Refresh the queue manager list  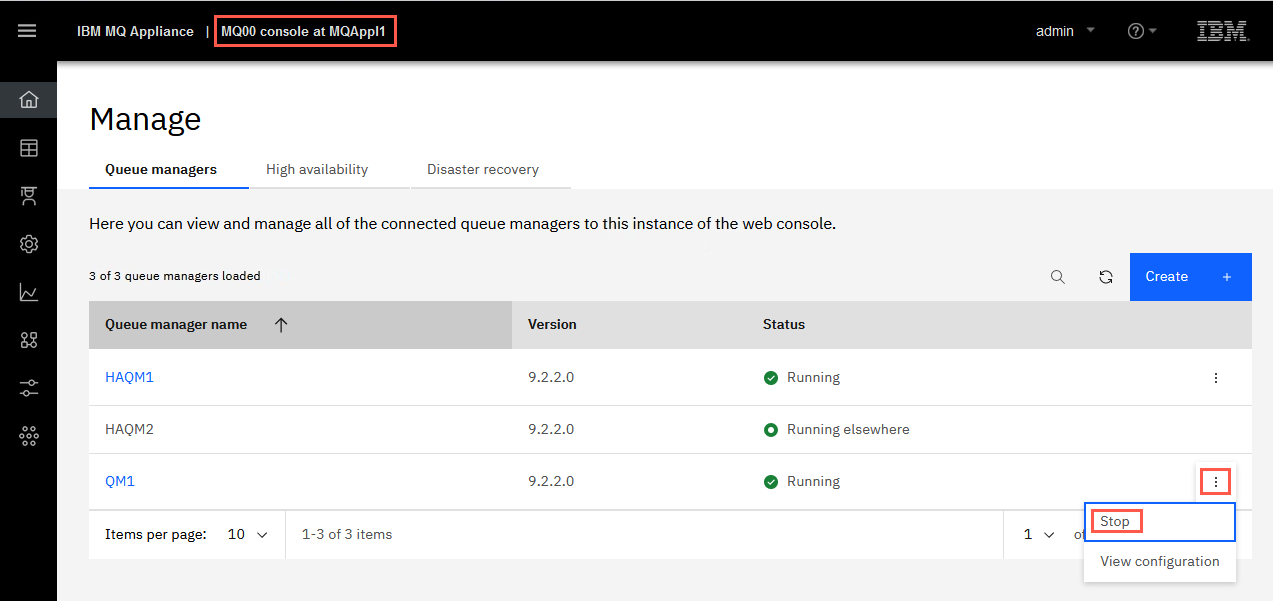pyautogui.click(x=1105, y=277)
